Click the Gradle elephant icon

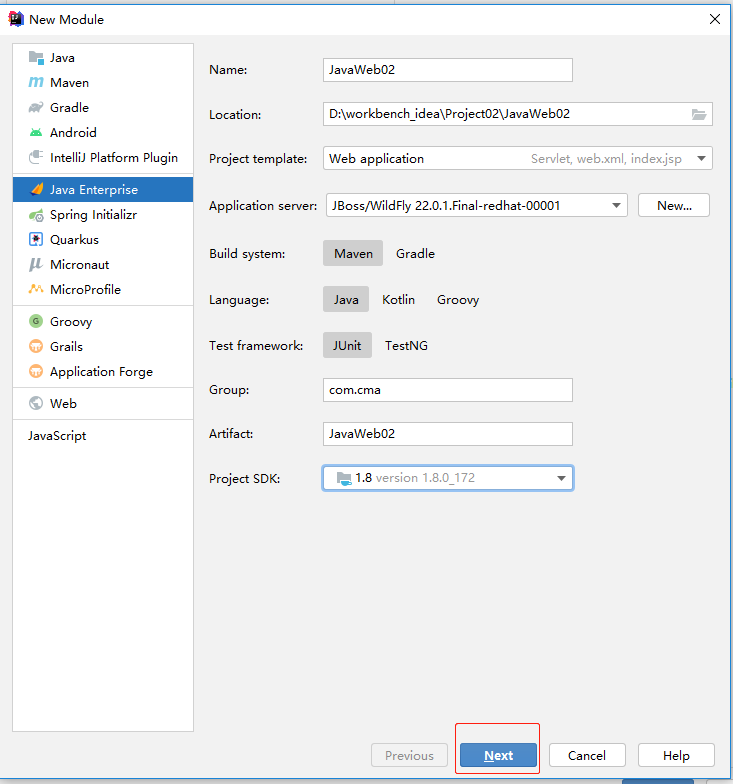coord(36,108)
